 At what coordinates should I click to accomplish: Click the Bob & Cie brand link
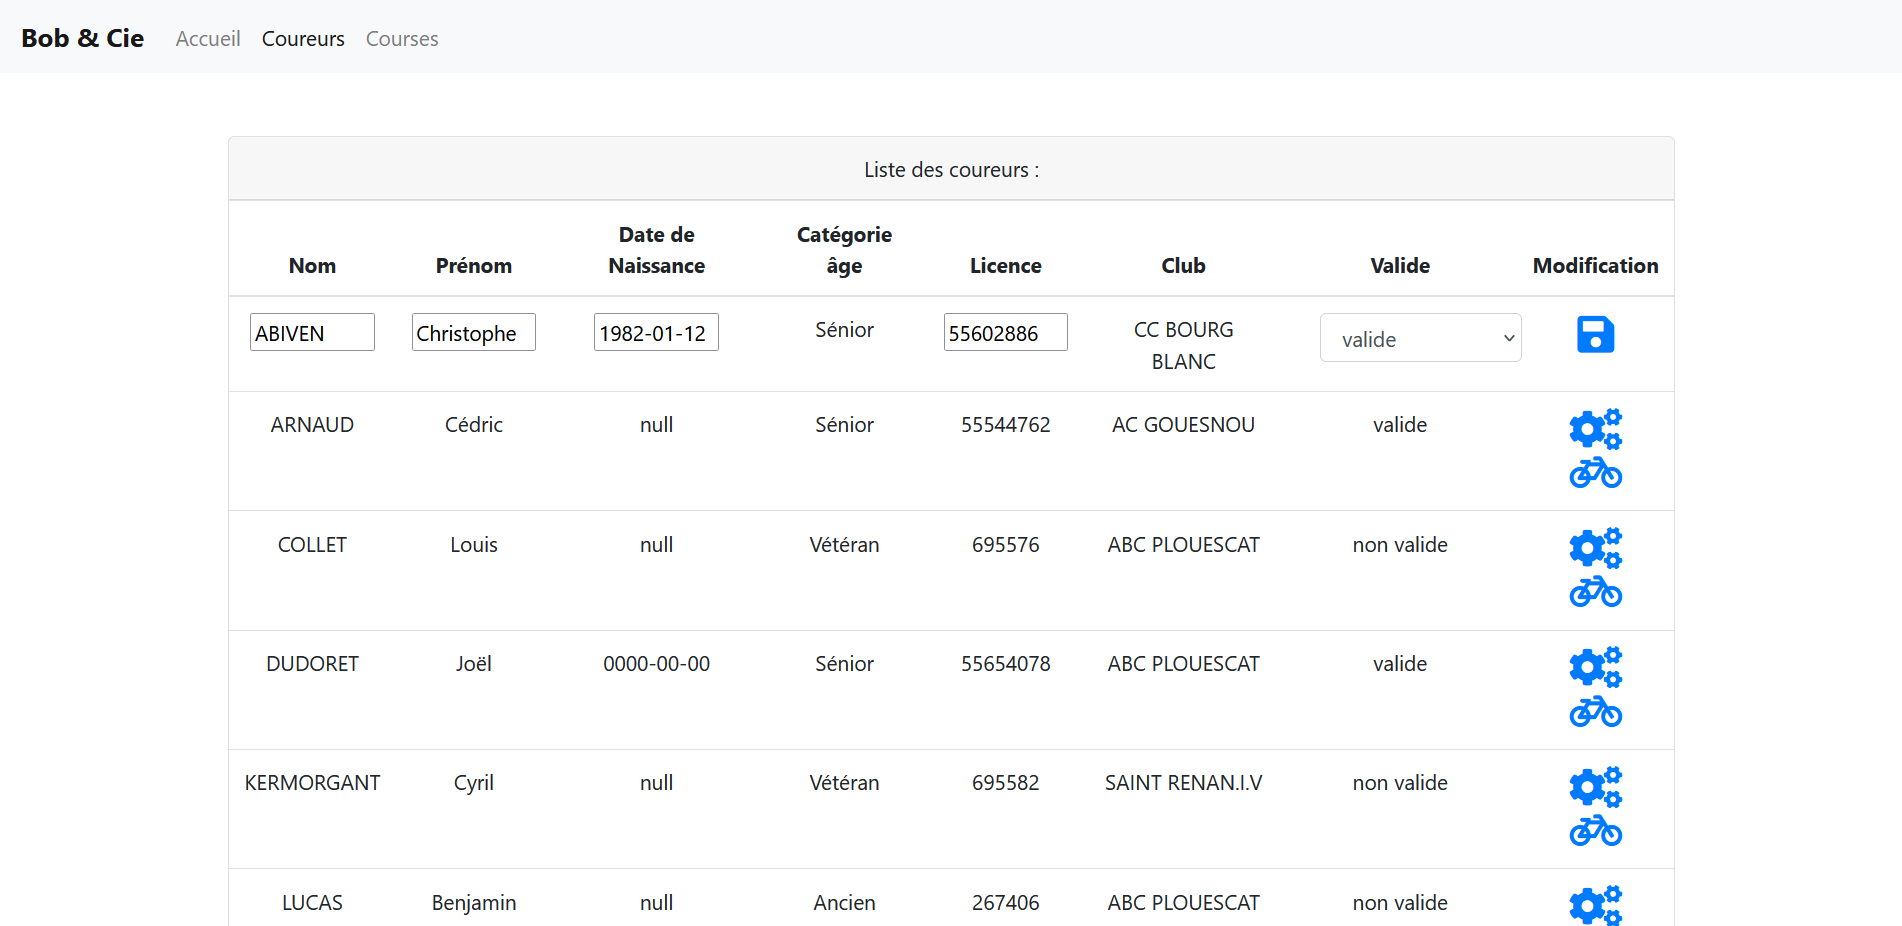(x=83, y=38)
